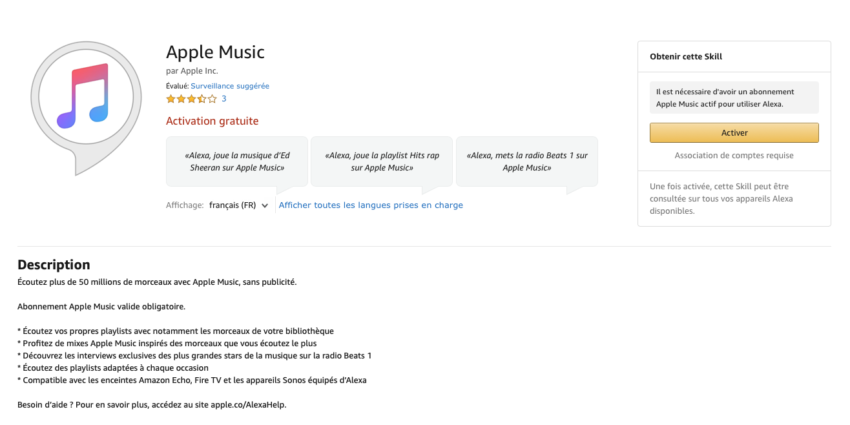Viewport: 850px width, 425px height.
Task: Click Association de comptes requise text
Action: coord(734,156)
